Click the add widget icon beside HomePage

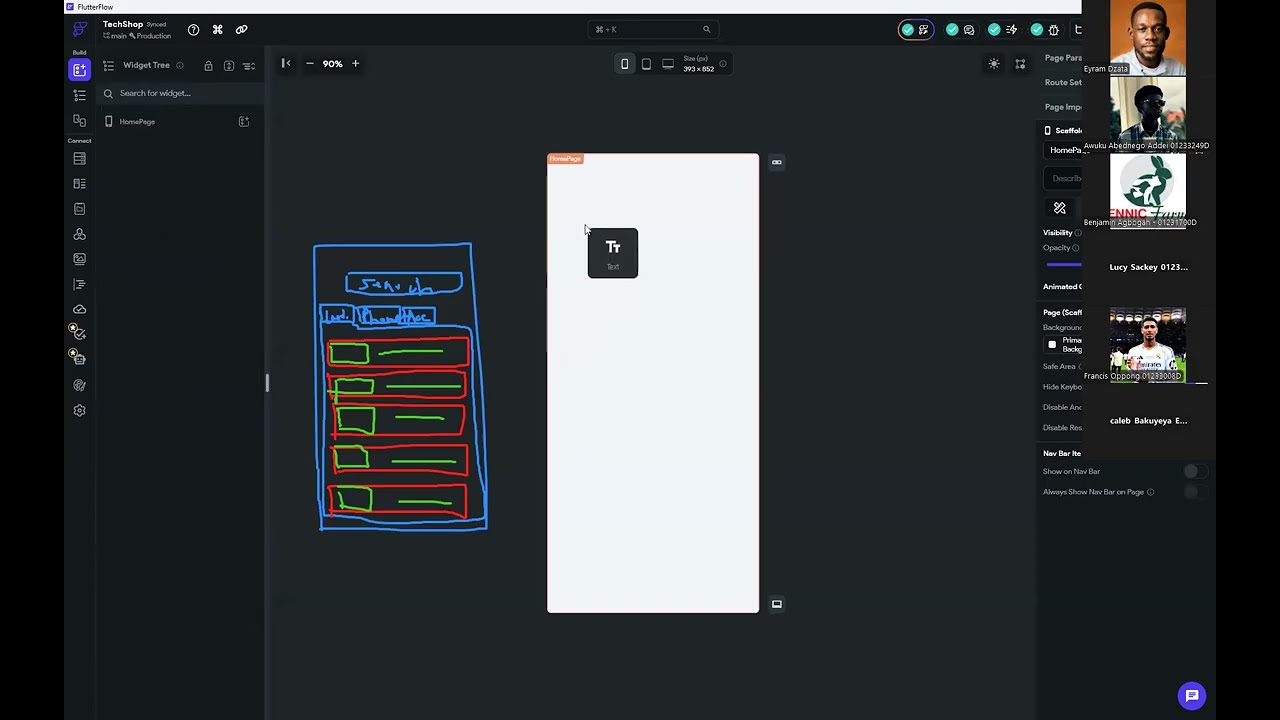[243, 122]
